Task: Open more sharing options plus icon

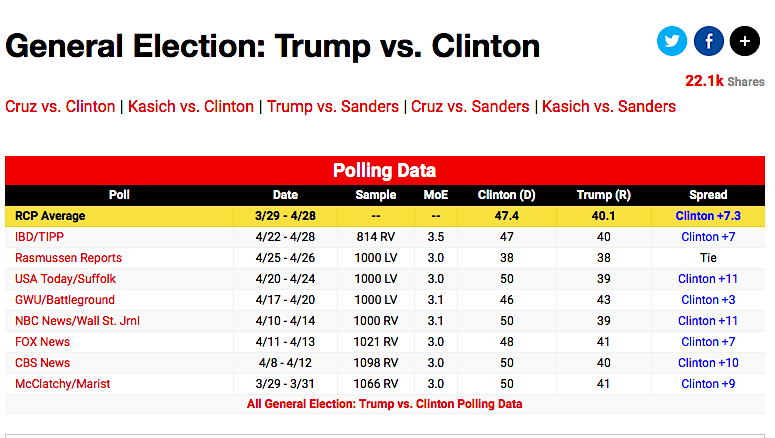Action: click(744, 41)
